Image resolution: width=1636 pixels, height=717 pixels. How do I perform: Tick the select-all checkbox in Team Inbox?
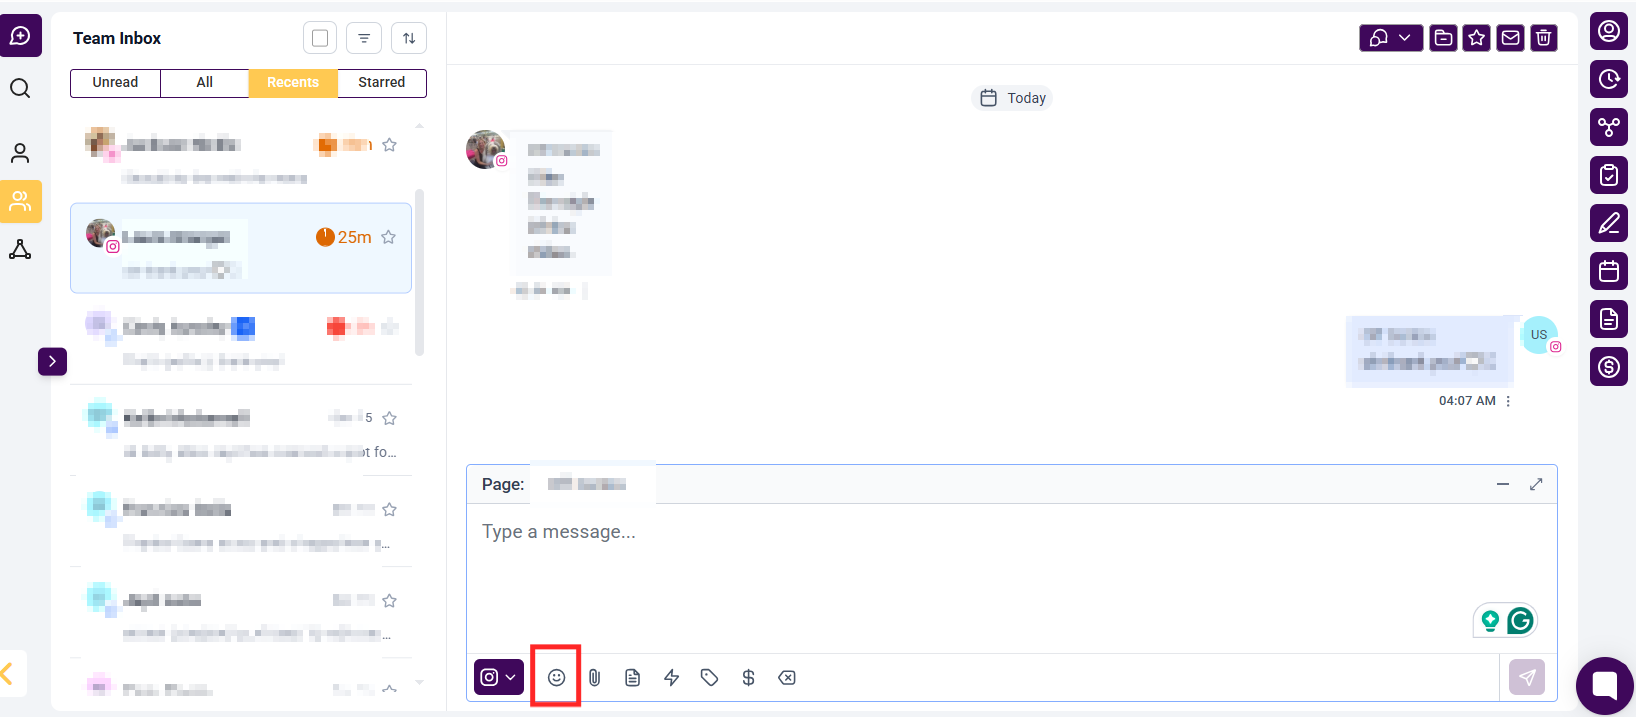[320, 38]
